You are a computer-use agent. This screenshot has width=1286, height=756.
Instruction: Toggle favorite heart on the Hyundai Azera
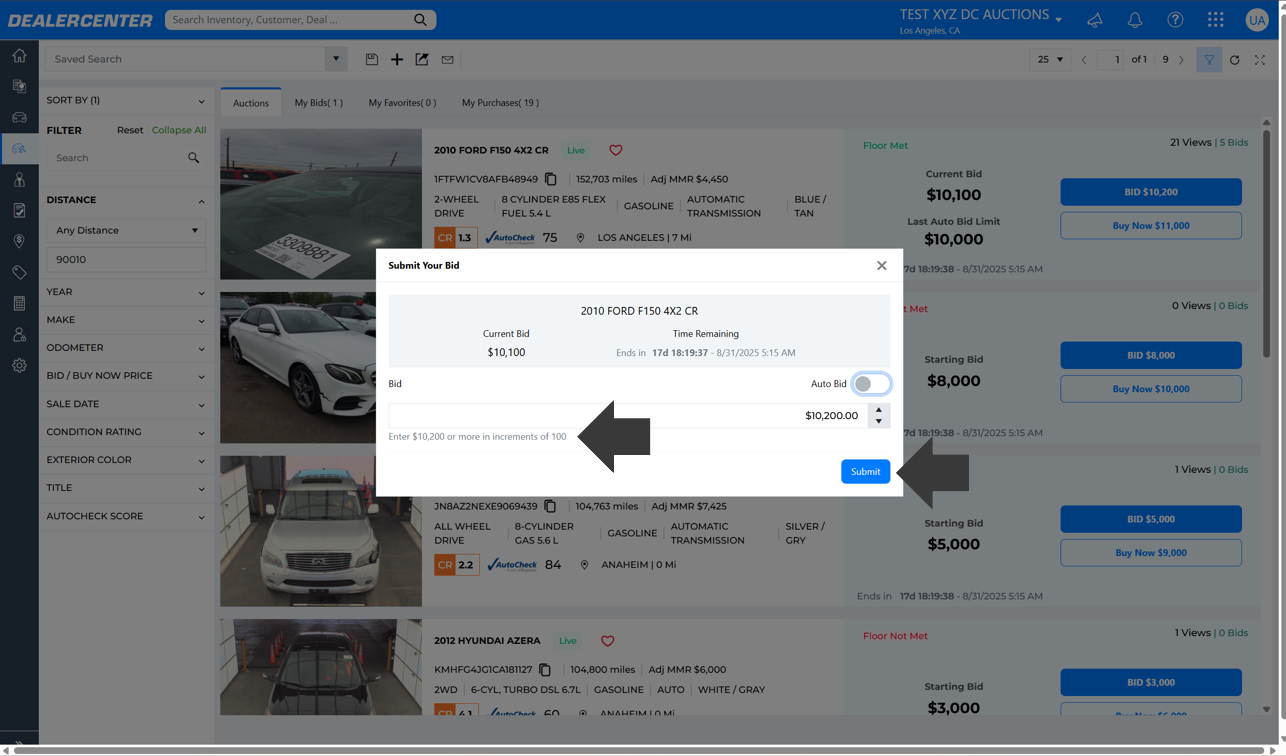click(608, 641)
